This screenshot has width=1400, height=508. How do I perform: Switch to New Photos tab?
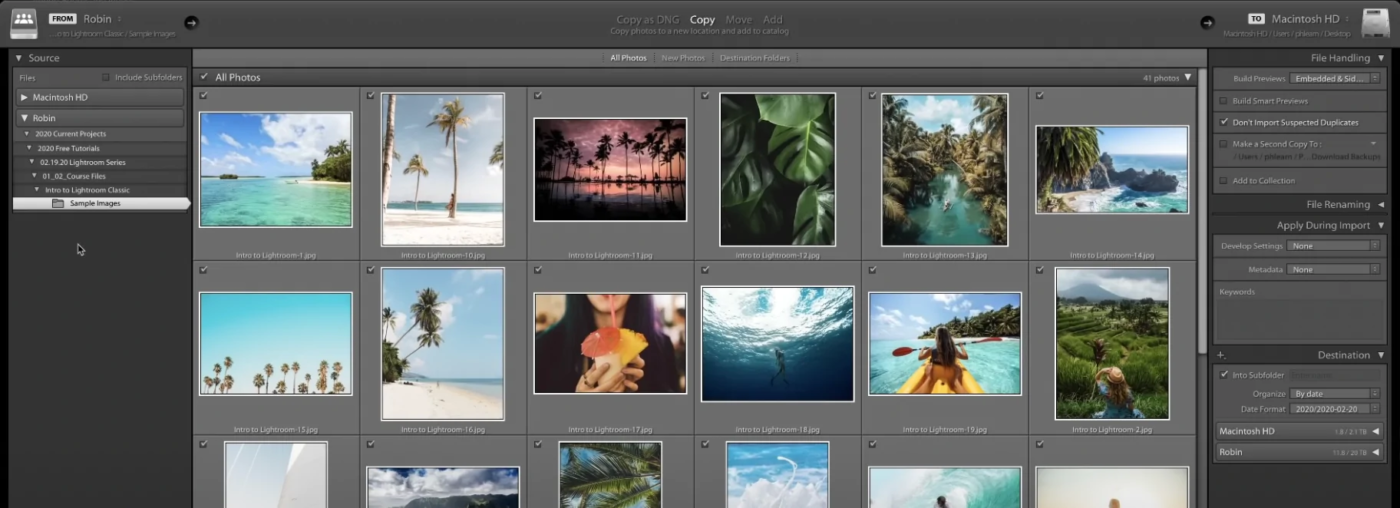click(683, 58)
